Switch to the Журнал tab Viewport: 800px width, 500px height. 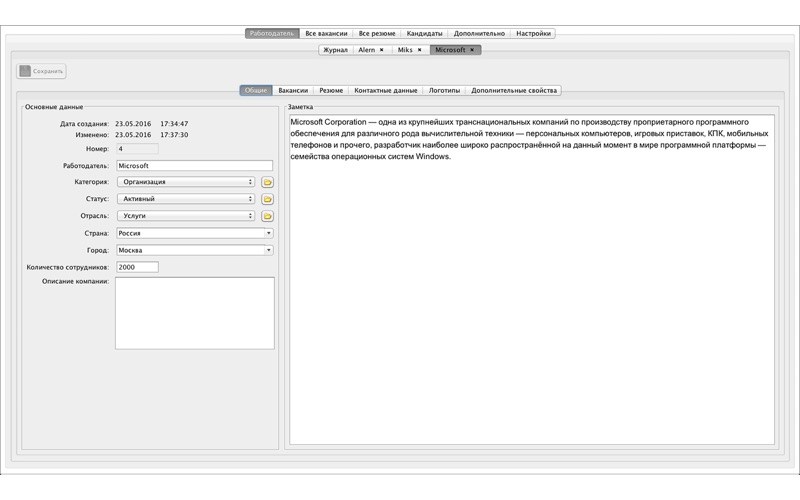point(335,50)
